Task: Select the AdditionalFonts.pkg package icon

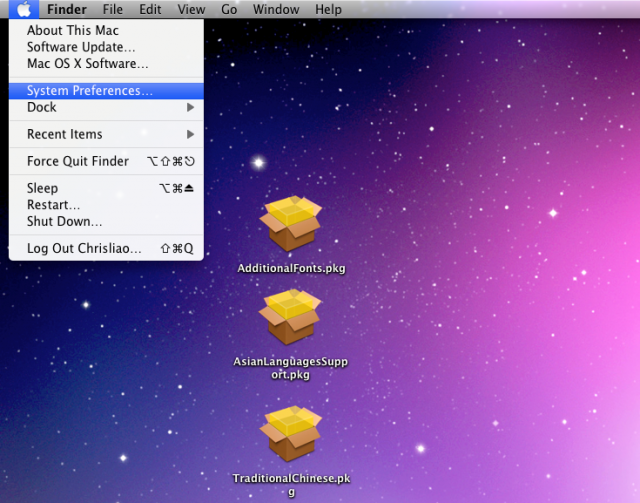Action: (x=291, y=223)
